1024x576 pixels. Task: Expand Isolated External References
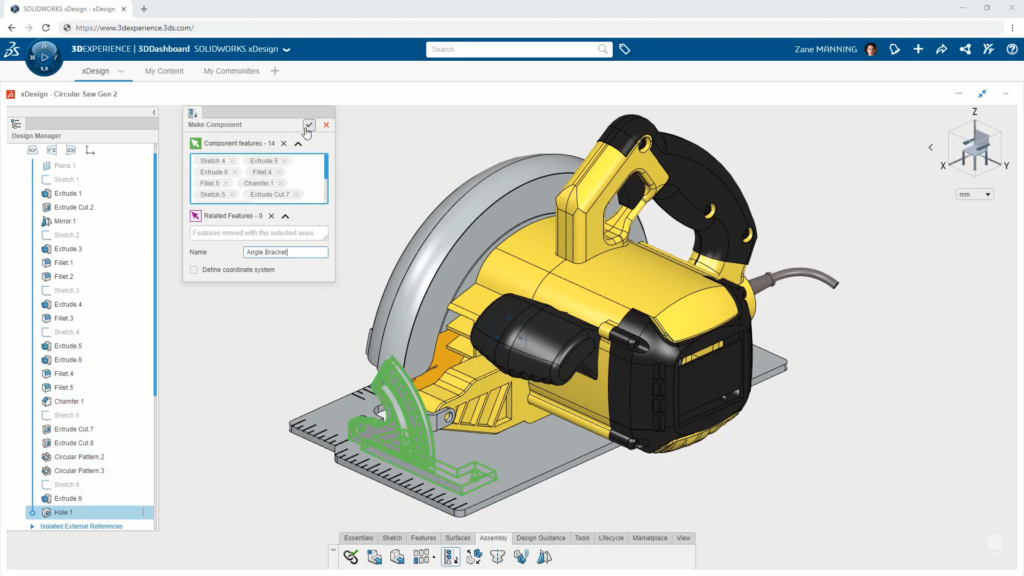32,526
